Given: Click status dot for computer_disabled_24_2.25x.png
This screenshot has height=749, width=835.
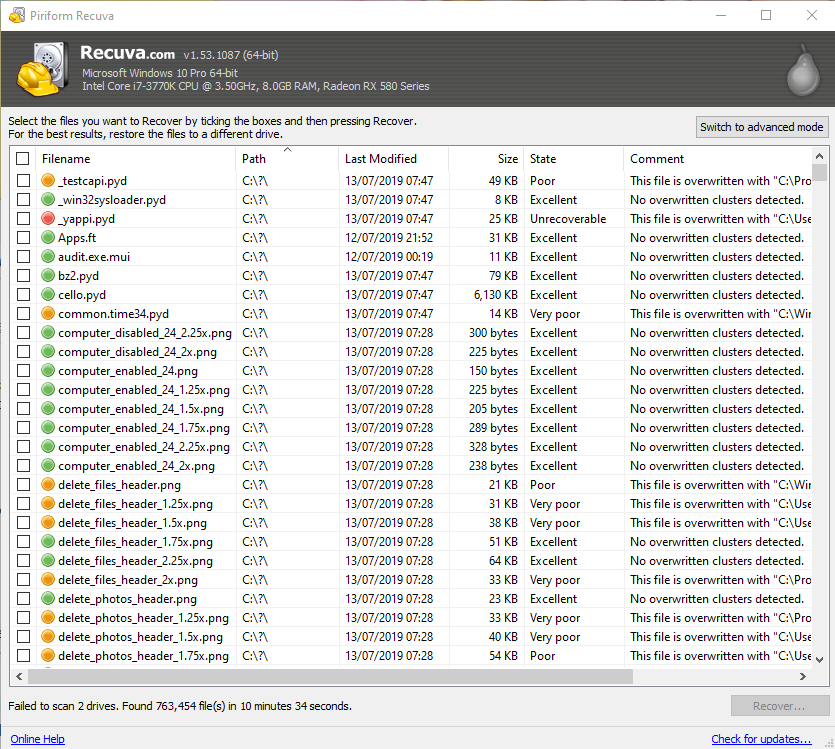Looking at the screenshot, I should 48,333.
